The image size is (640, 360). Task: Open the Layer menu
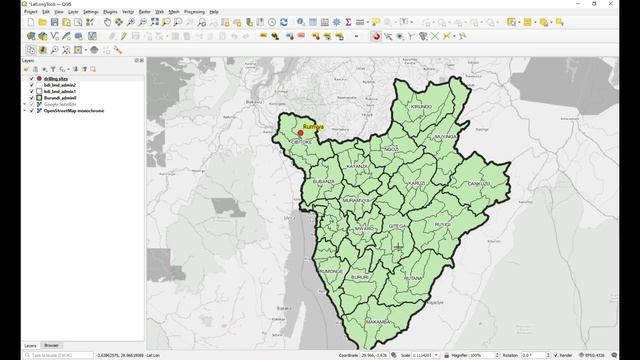(x=73, y=12)
